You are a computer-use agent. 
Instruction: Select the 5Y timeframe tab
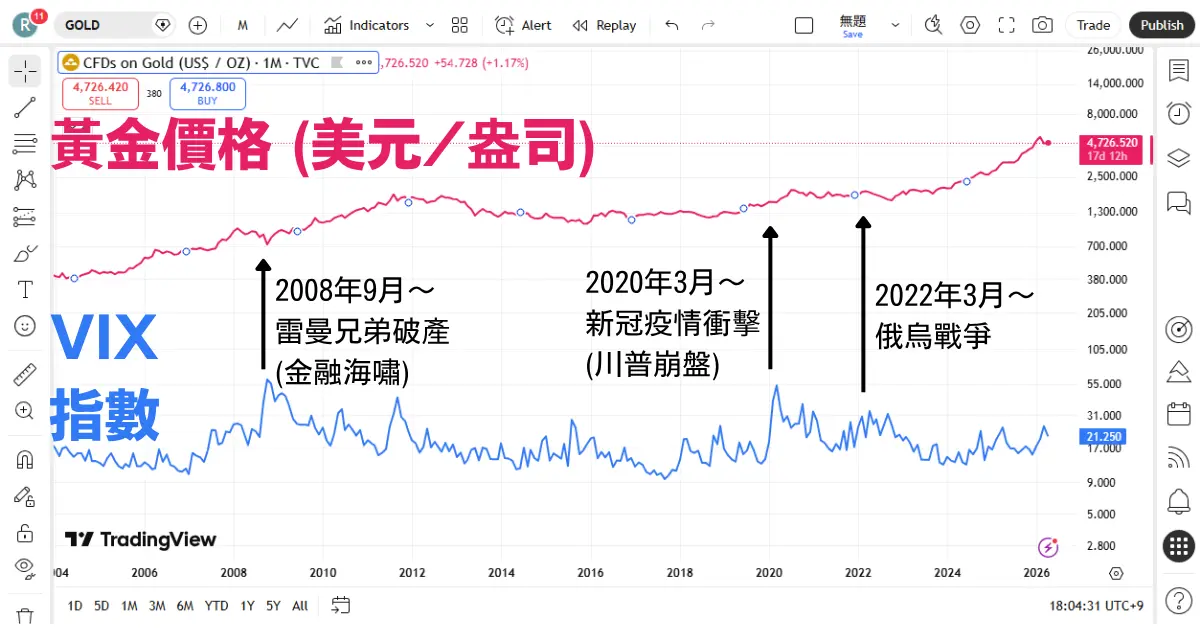273,606
